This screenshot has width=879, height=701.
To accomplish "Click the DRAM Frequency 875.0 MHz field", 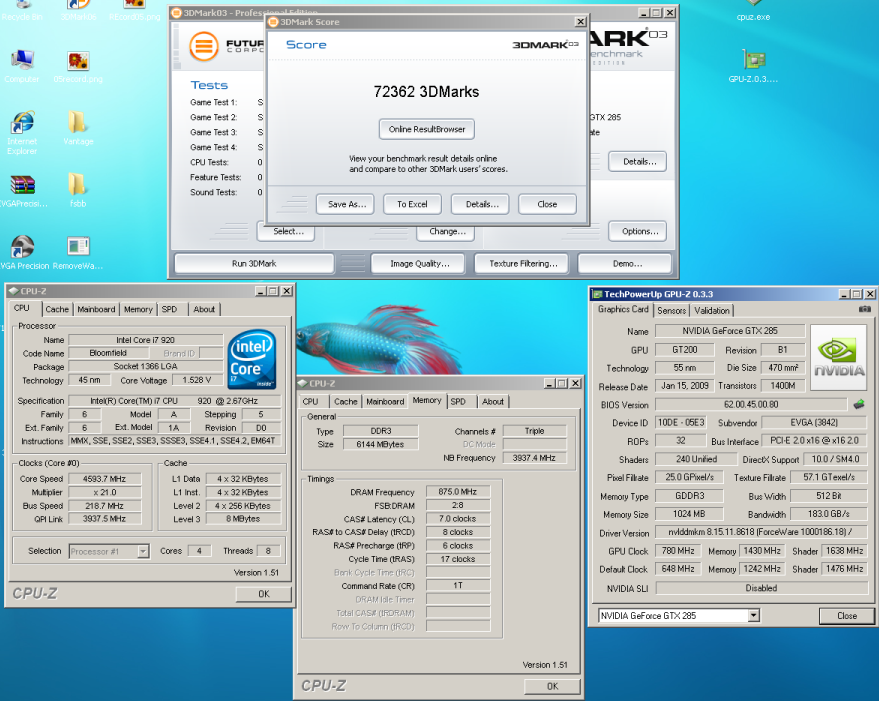I will [x=457, y=492].
